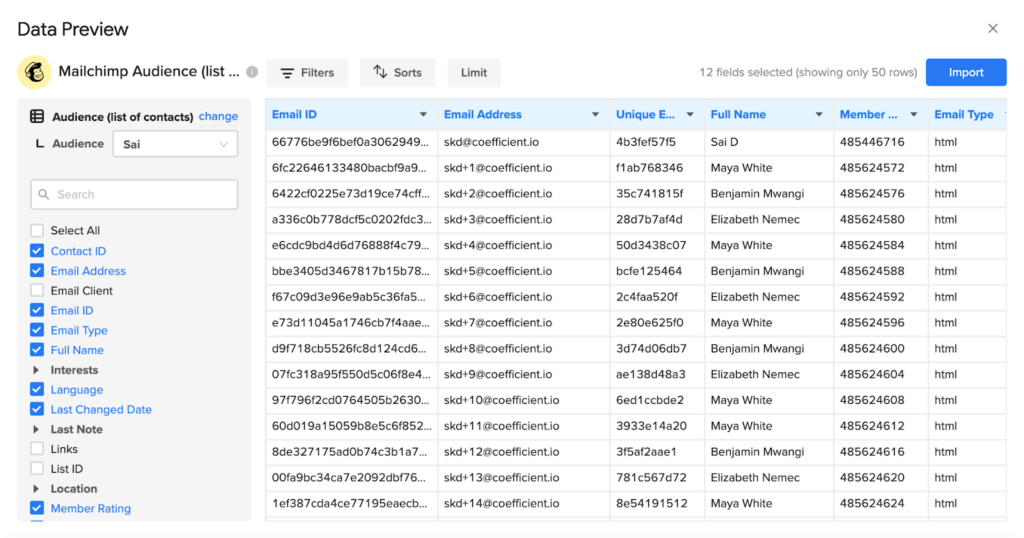This screenshot has width=1024, height=538.
Task: Click the Mailchimp logo icon
Action: coord(34,72)
